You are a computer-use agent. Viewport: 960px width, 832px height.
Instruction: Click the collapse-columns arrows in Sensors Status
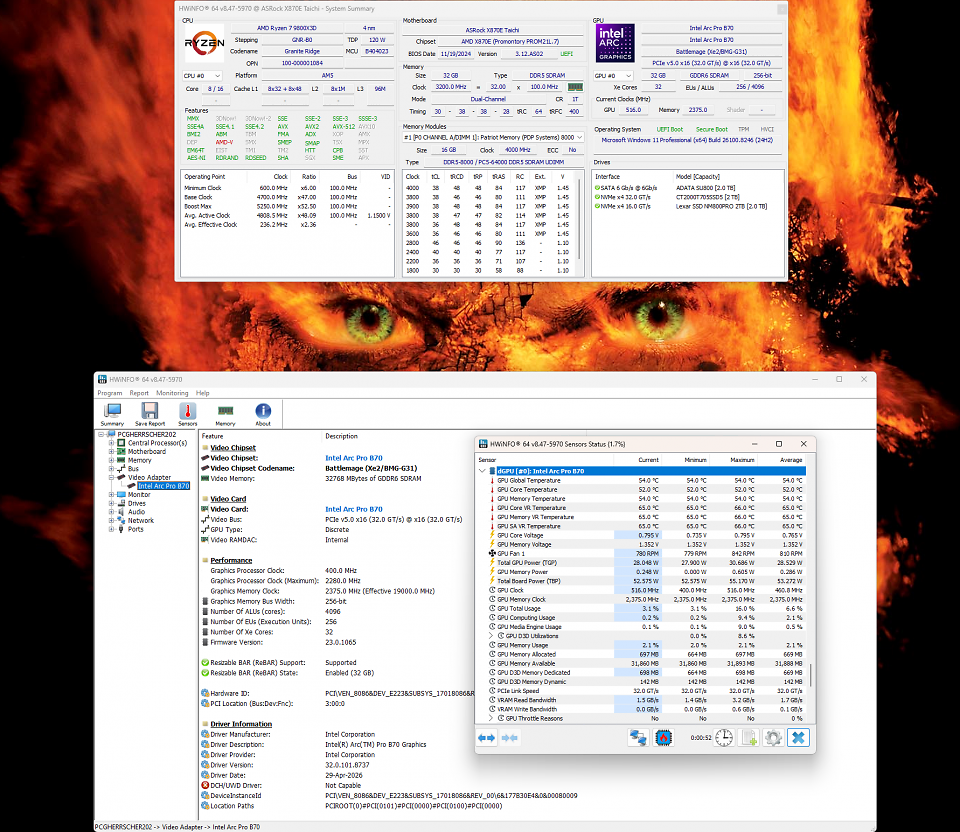pos(509,738)
